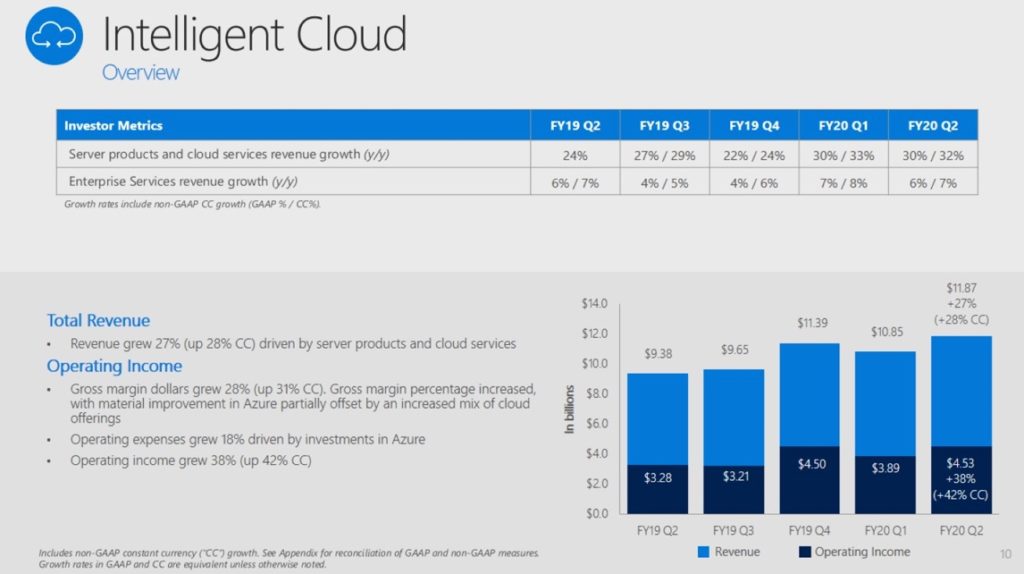Image resolution: width=1024 pixels, height=574 pixels.
Task: Click the 'Includes non-GAAP constant currency' footnote
Action: tap(289, 558)
